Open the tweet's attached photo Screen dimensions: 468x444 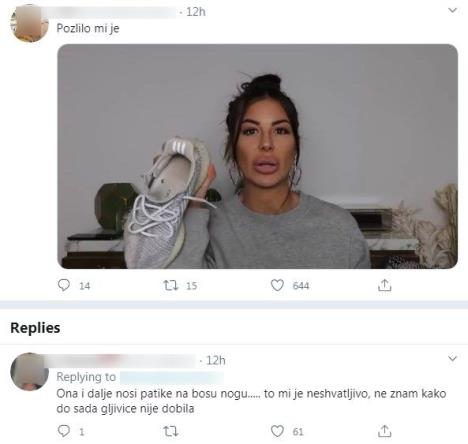click(x=257, y=156)
